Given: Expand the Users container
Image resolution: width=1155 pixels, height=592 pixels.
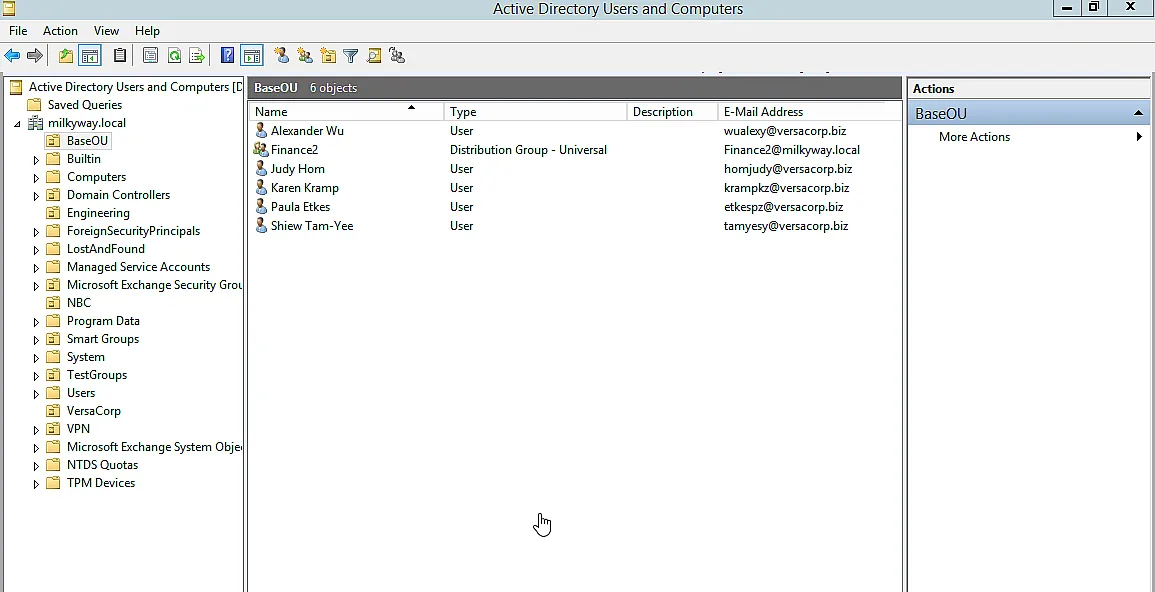Looking at the screenshot, I should click(36, 394).
